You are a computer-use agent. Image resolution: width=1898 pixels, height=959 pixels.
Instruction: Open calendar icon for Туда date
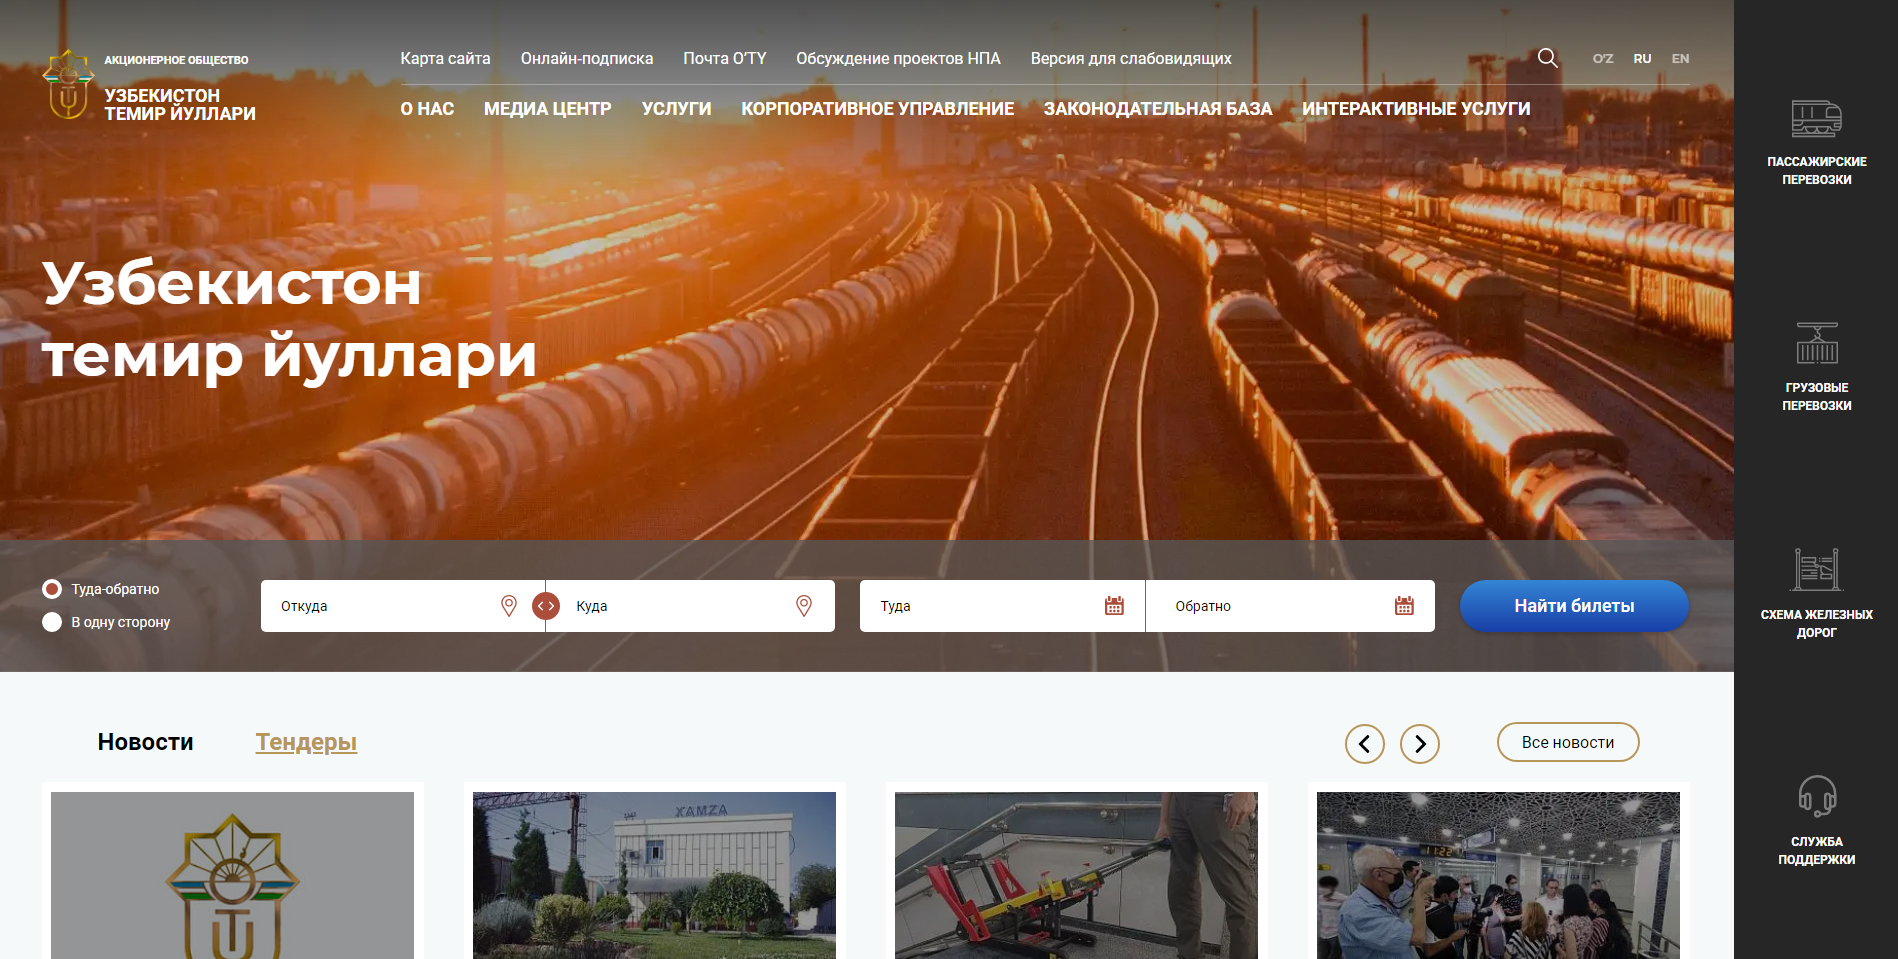[1114, 606]
